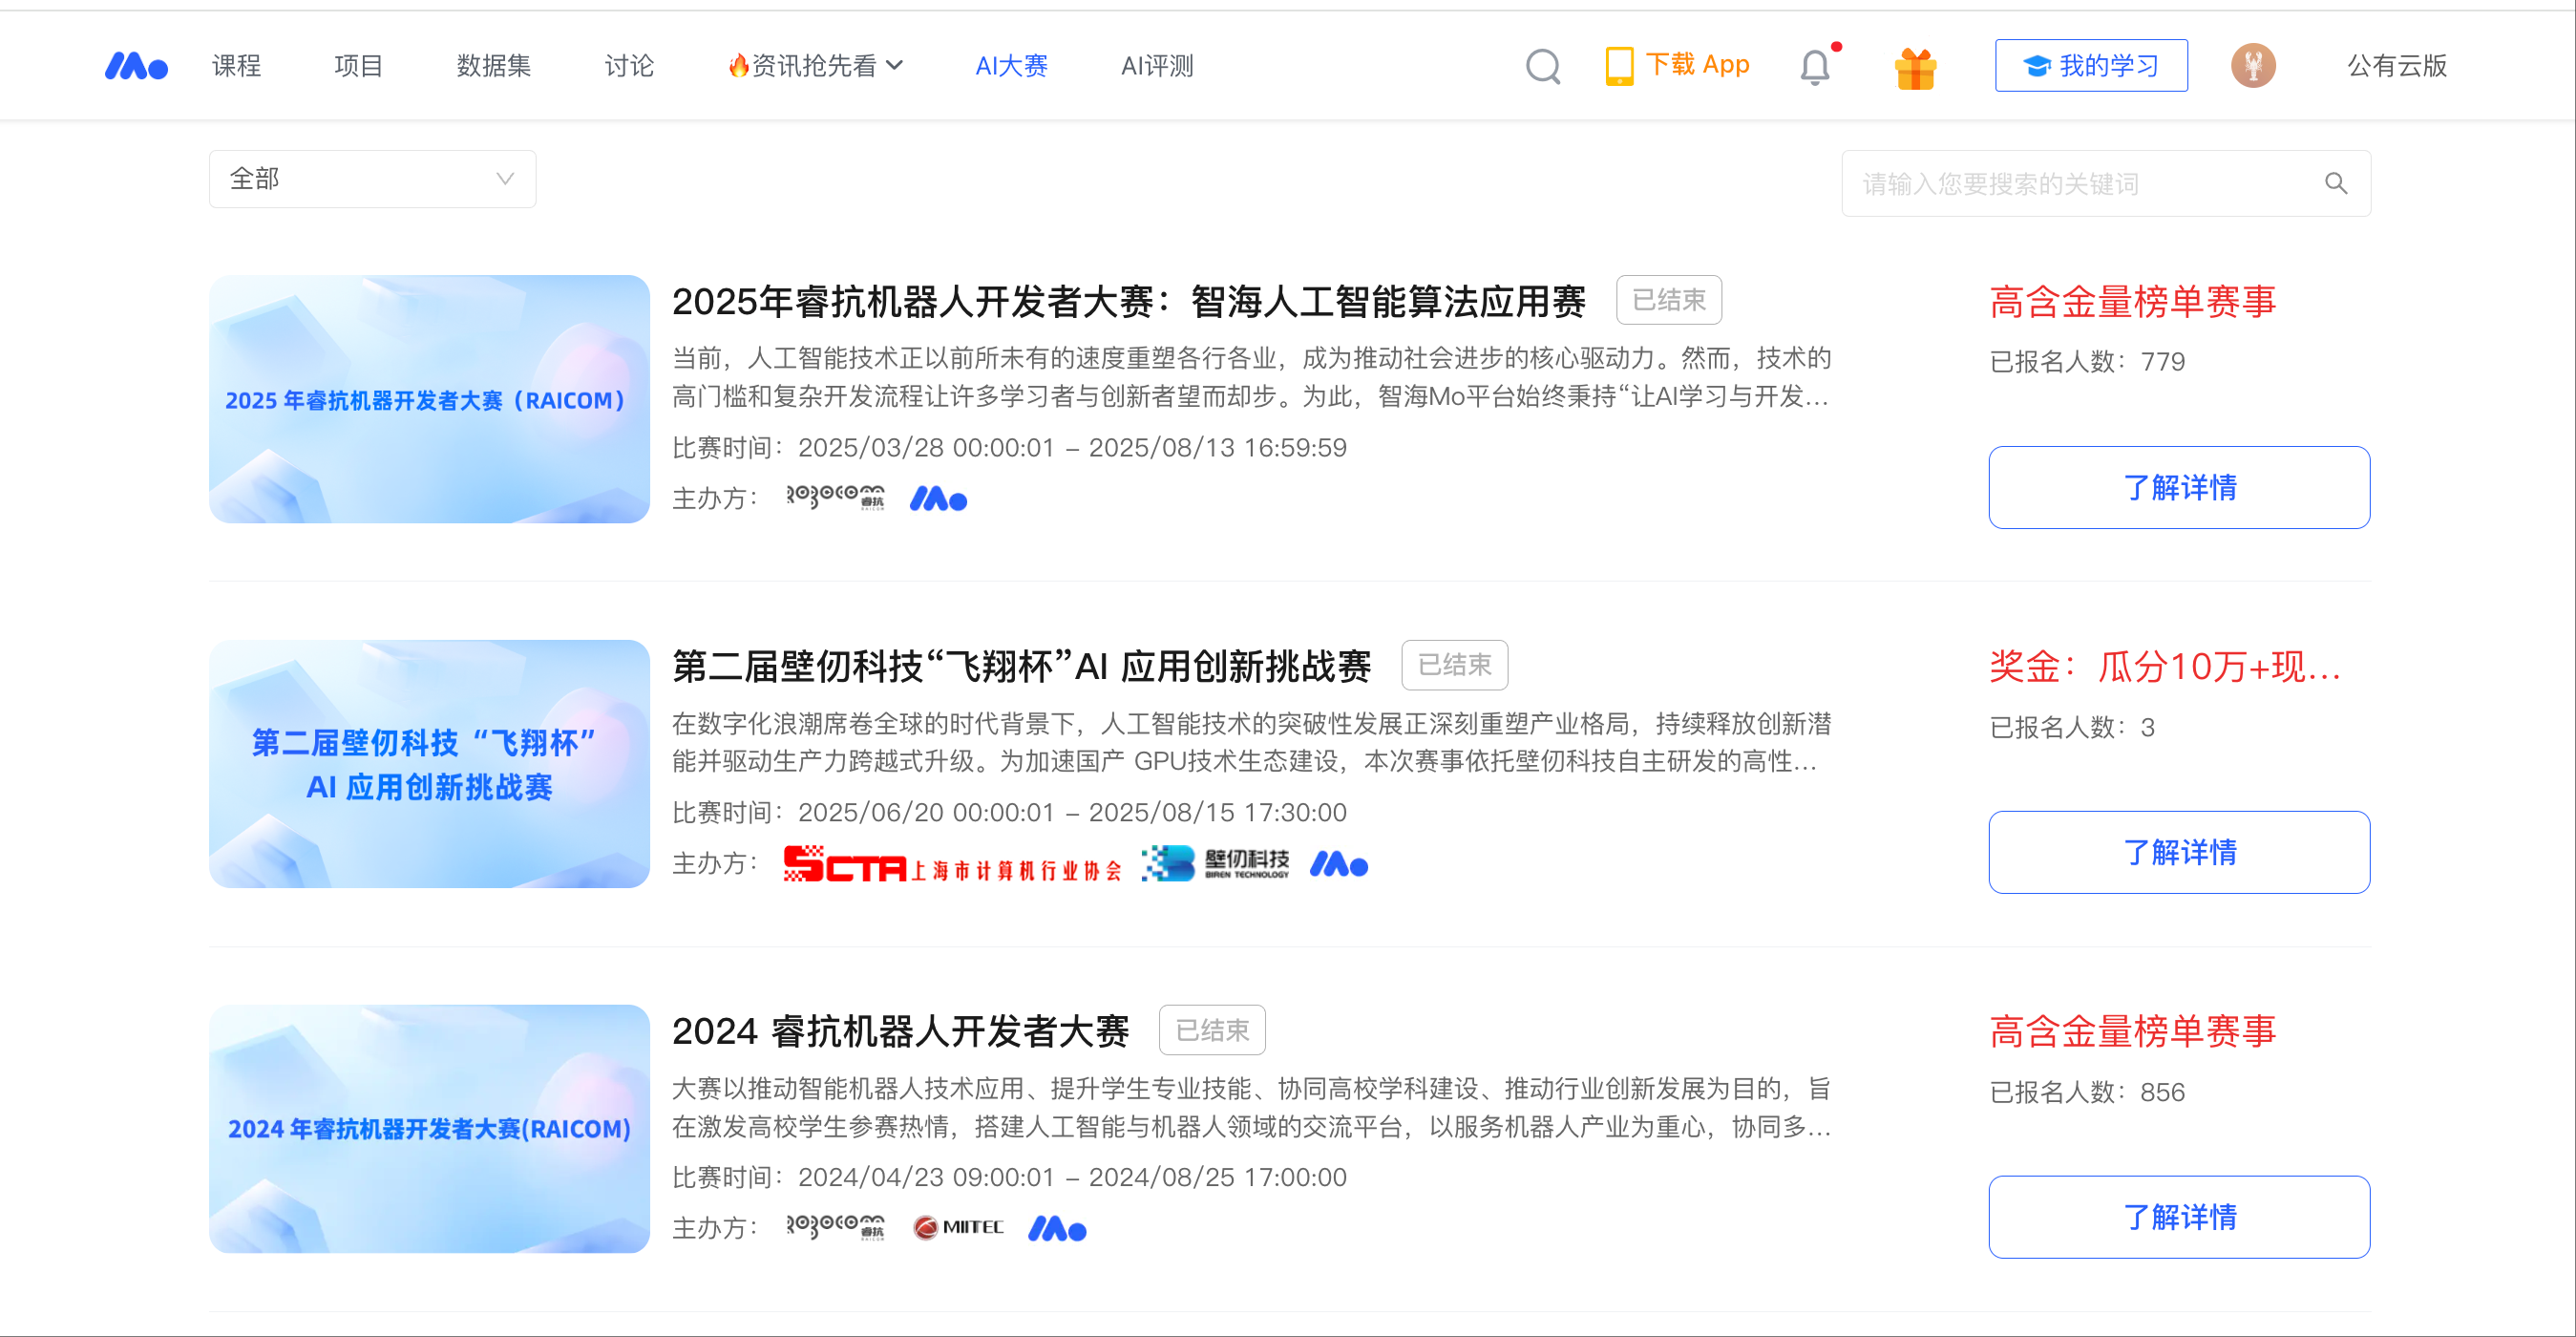Expand the 资讯抢先看 menu chevron

point(896,66)
